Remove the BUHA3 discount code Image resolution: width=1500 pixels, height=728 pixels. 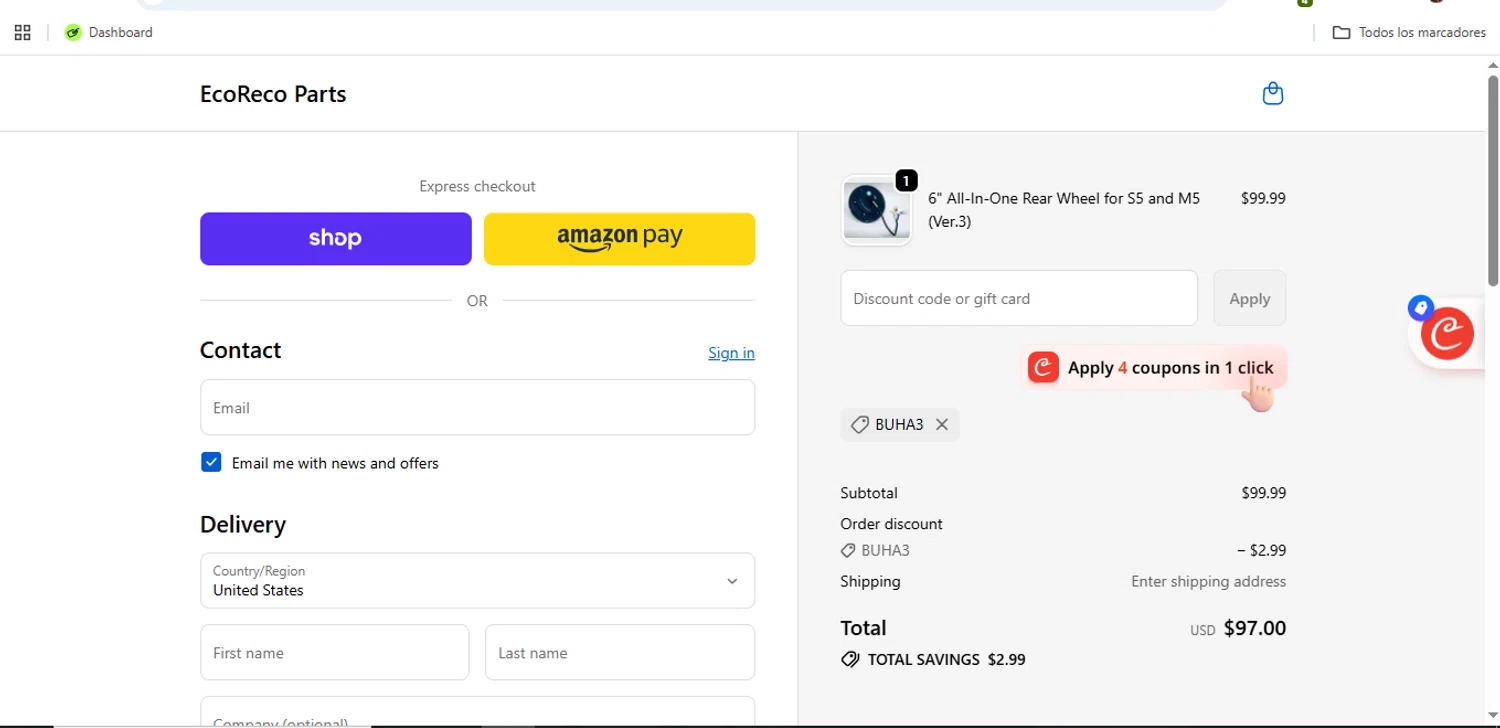tap(942, 424)
